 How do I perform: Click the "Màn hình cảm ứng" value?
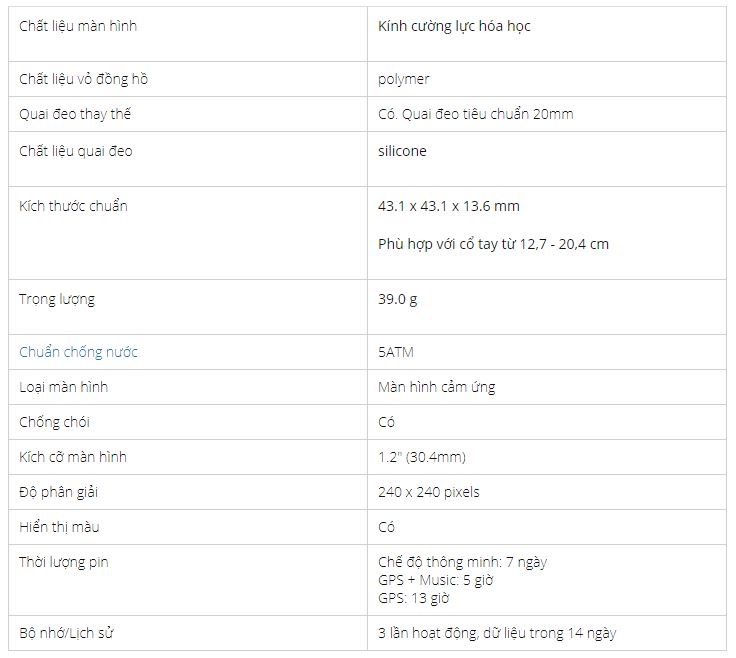tap(437, 387)
